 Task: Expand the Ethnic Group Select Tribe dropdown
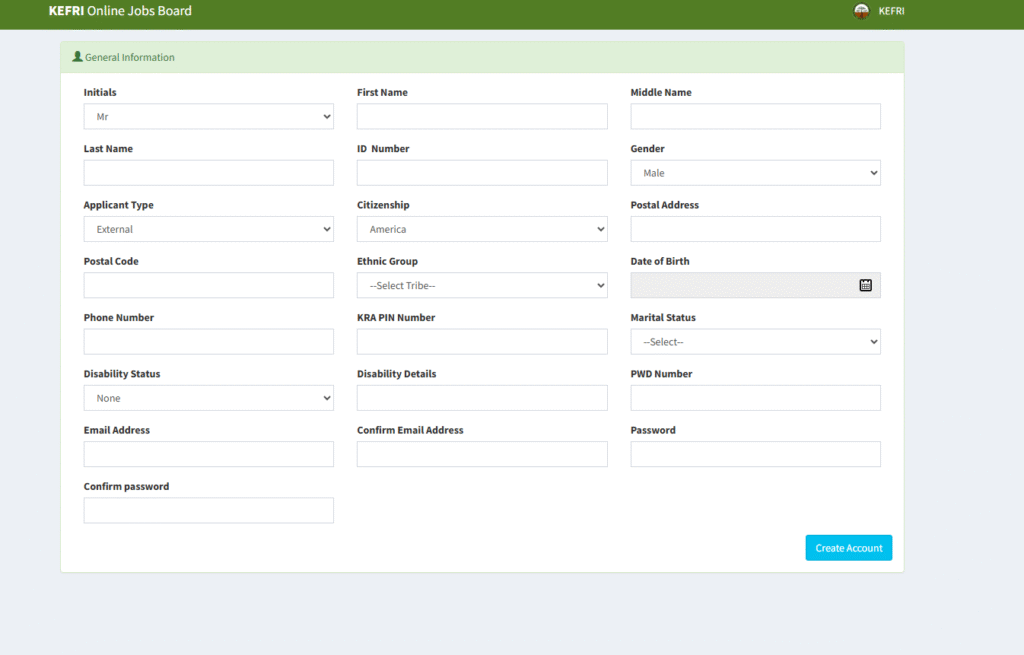482,285
